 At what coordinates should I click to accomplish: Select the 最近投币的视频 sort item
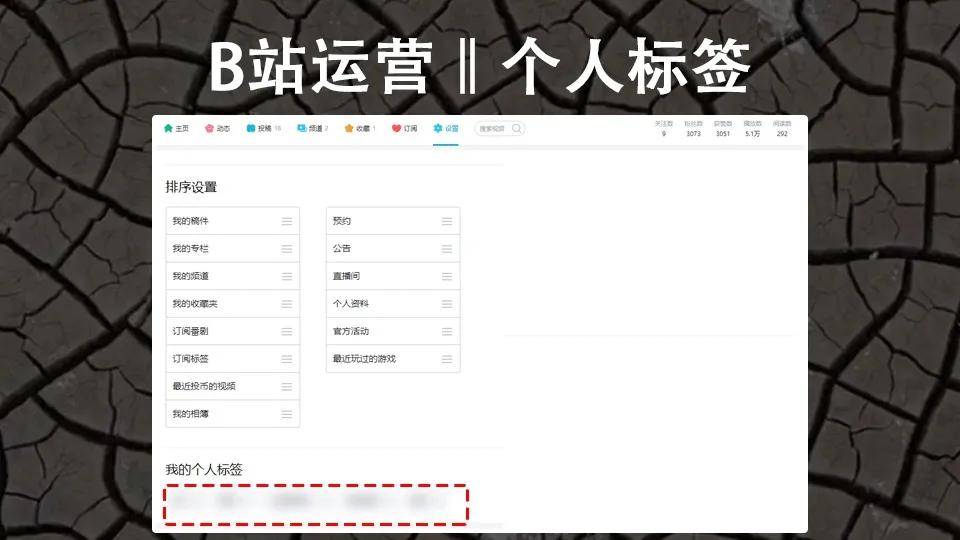pyautogui.click(x=233, y=386)
